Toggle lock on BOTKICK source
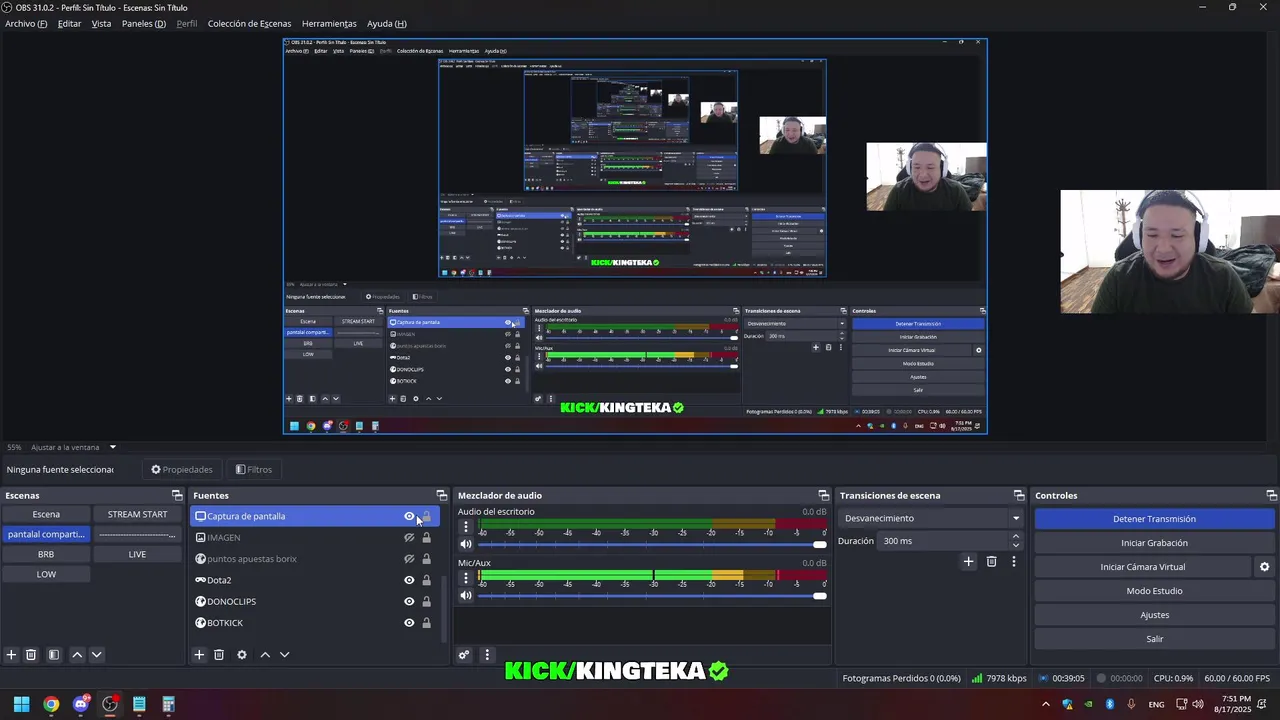Screen dimensions: 1280x720 [426, 623]
